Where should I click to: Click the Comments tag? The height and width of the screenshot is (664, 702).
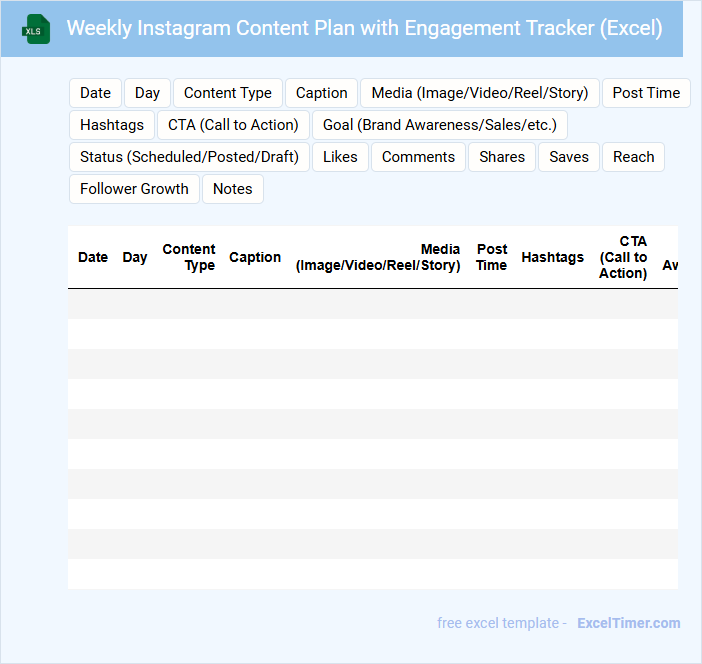pos(418,157)
